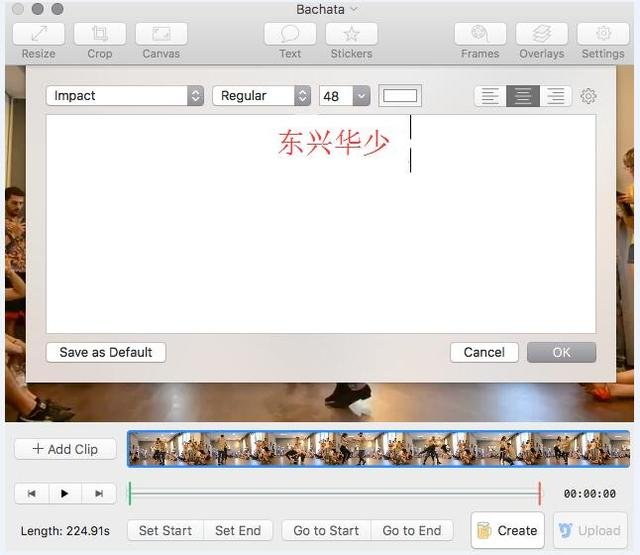Viewport: 640px width, 555px height.
Task: Select the video clip filmstrip
Action: tap(378, 448)
